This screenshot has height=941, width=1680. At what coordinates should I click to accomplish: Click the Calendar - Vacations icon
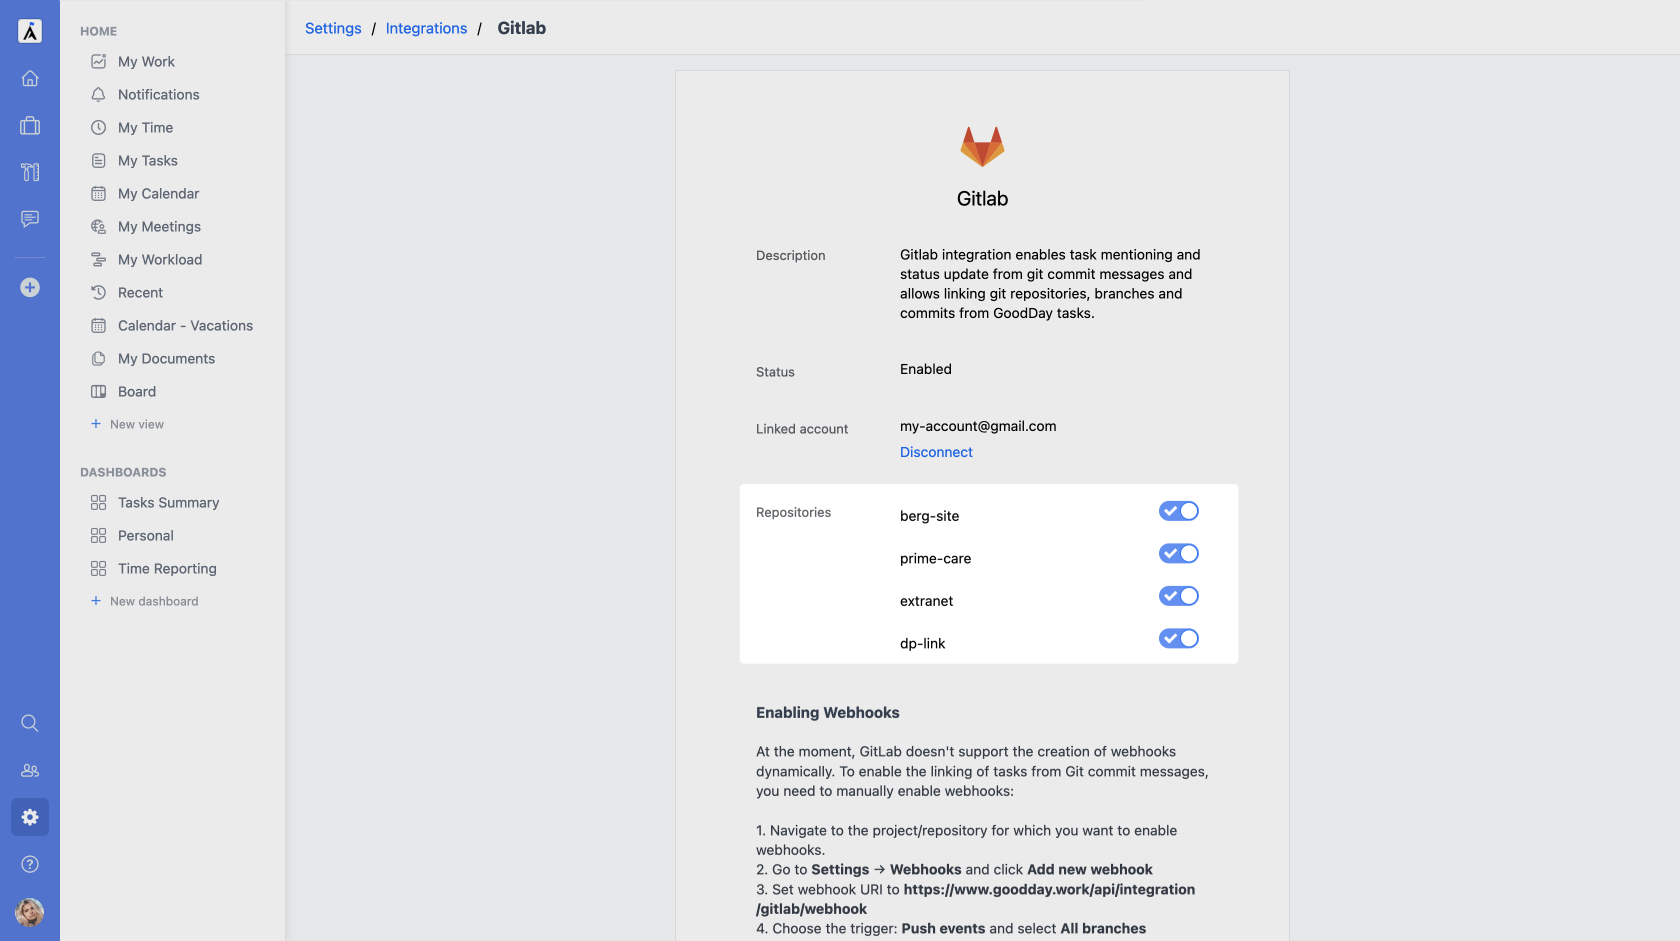(x=98, y=326)
